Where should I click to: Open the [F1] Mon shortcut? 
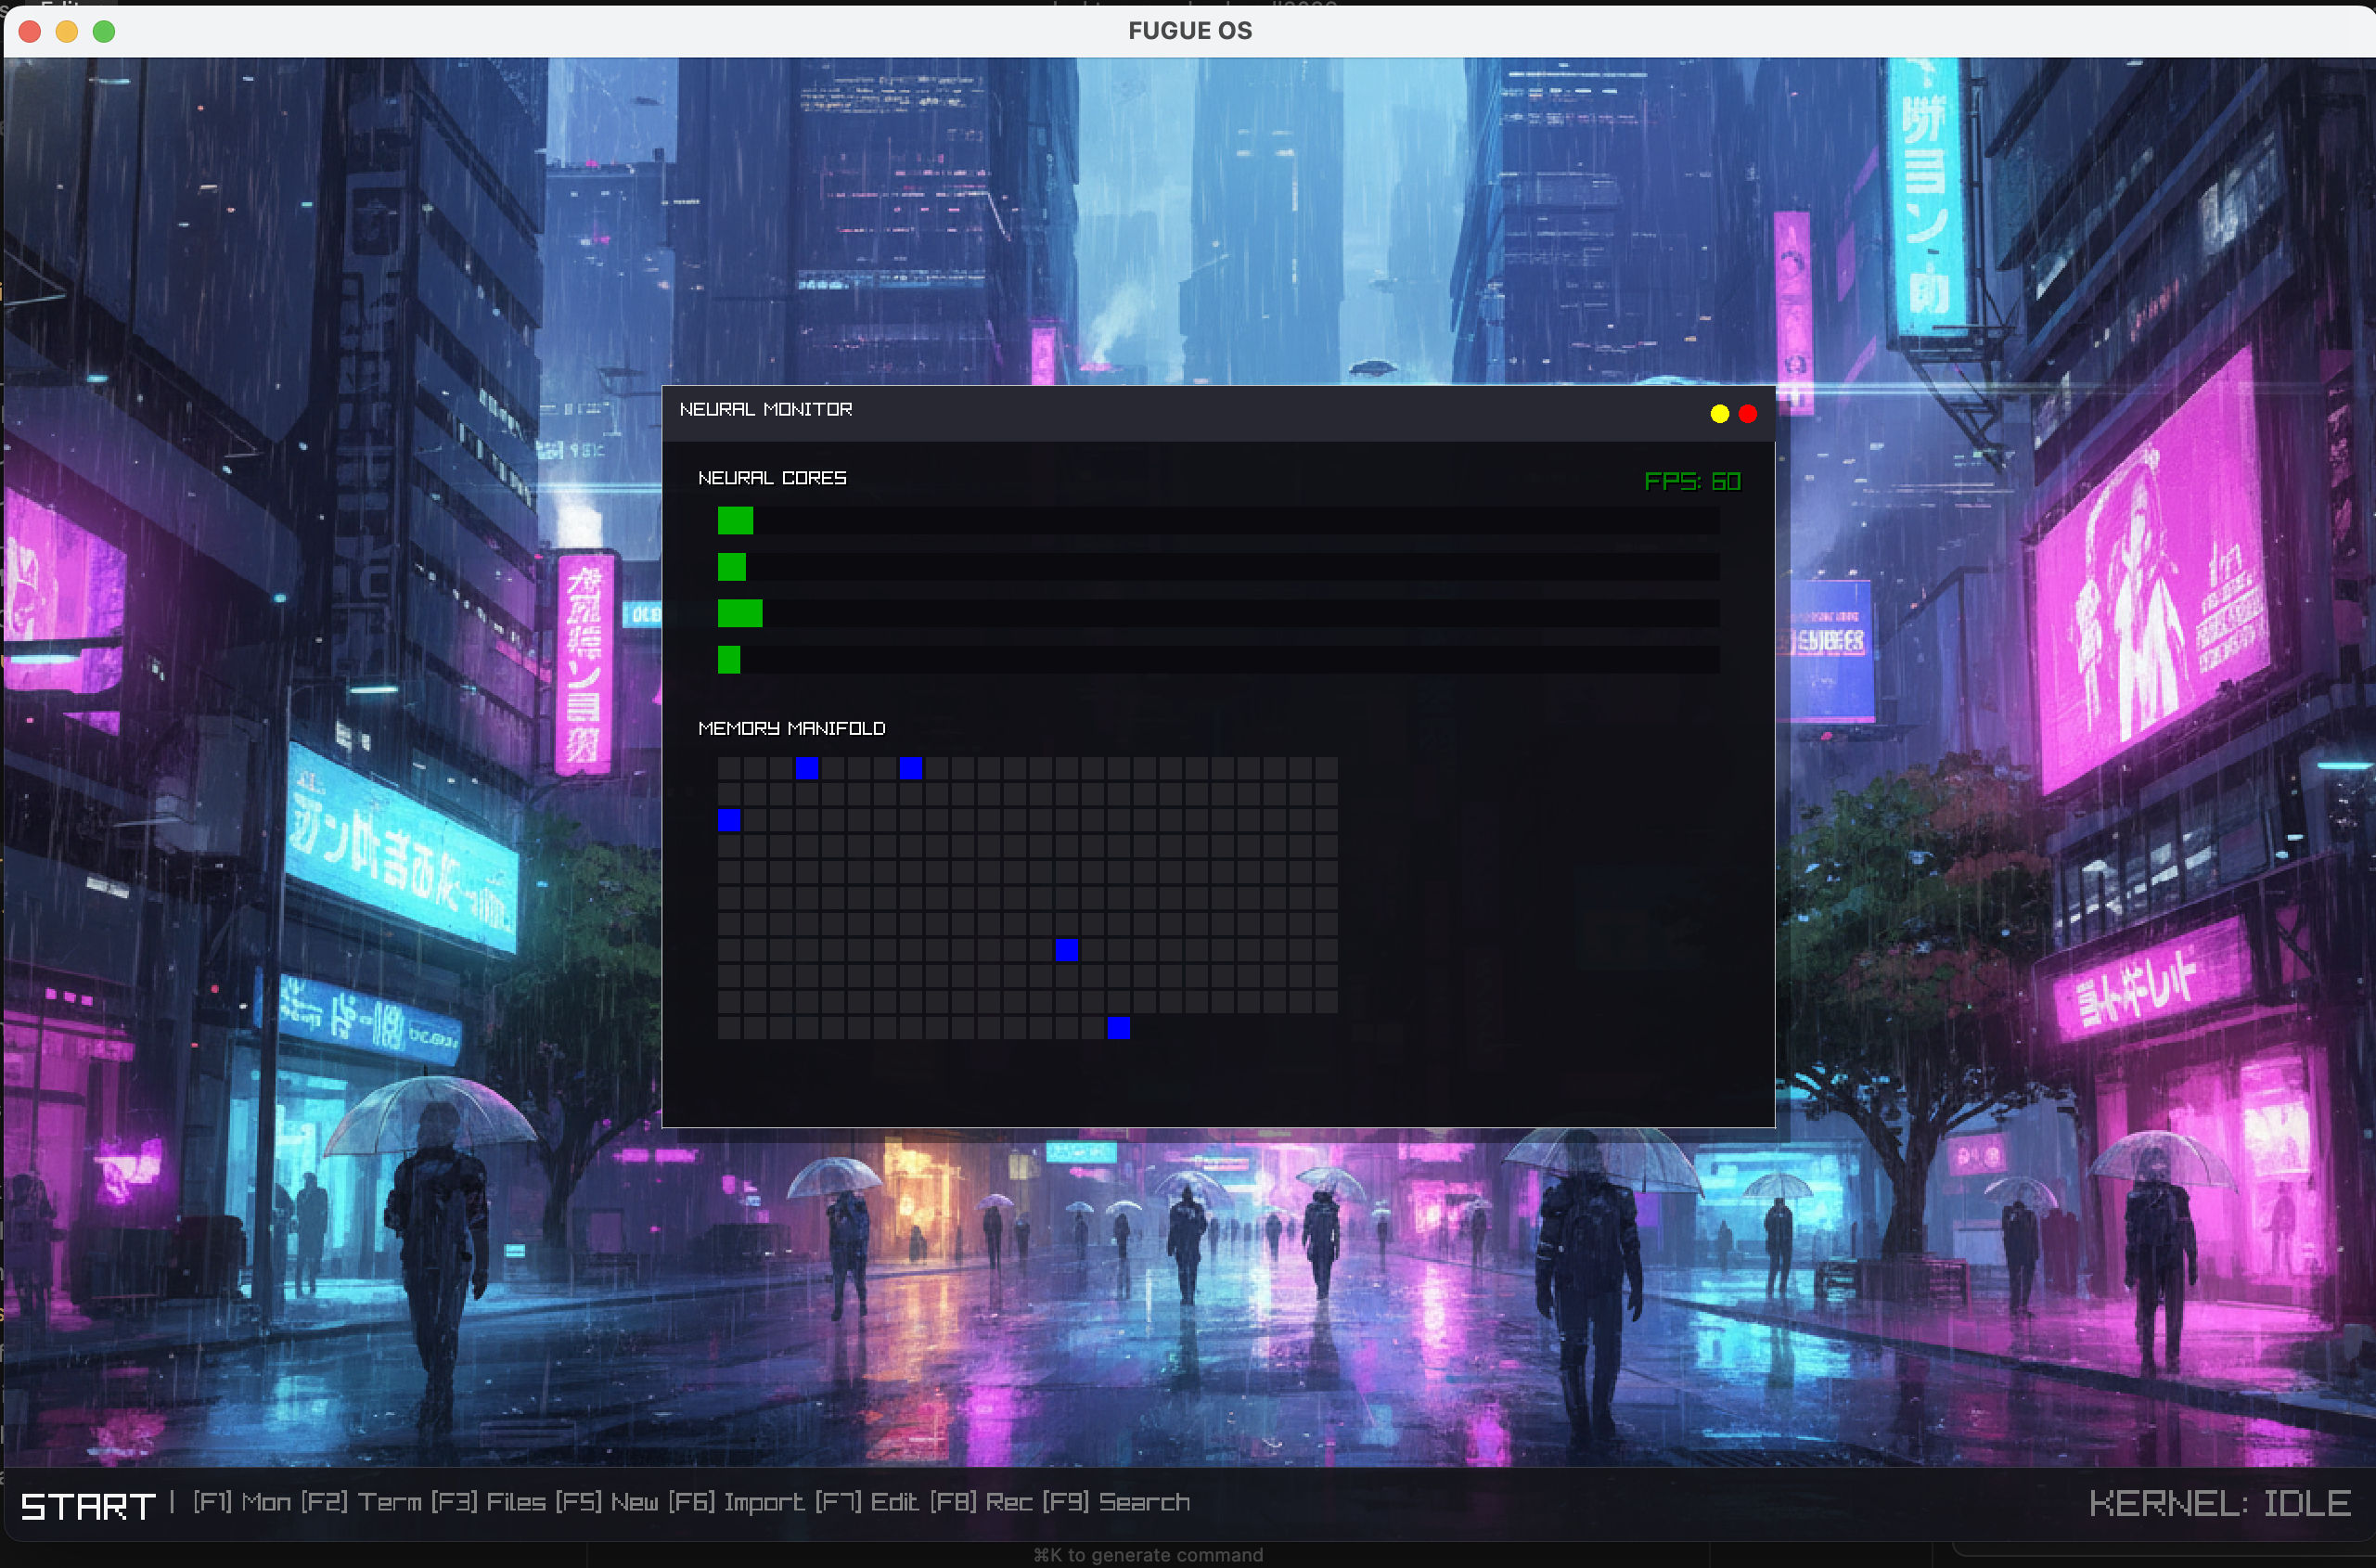coord(242,1502)
